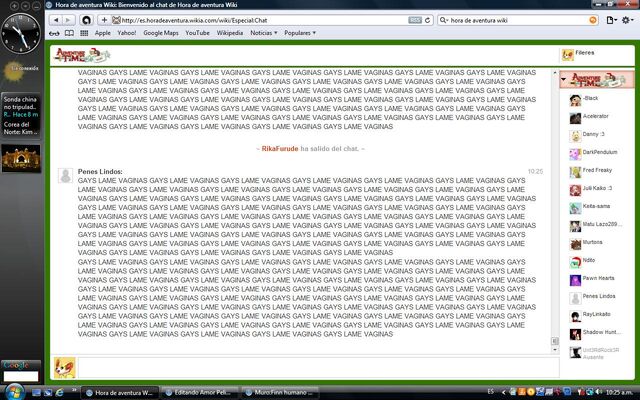Open the Windows Start orb
Screen dimensions: 640x400
(15, 392)
